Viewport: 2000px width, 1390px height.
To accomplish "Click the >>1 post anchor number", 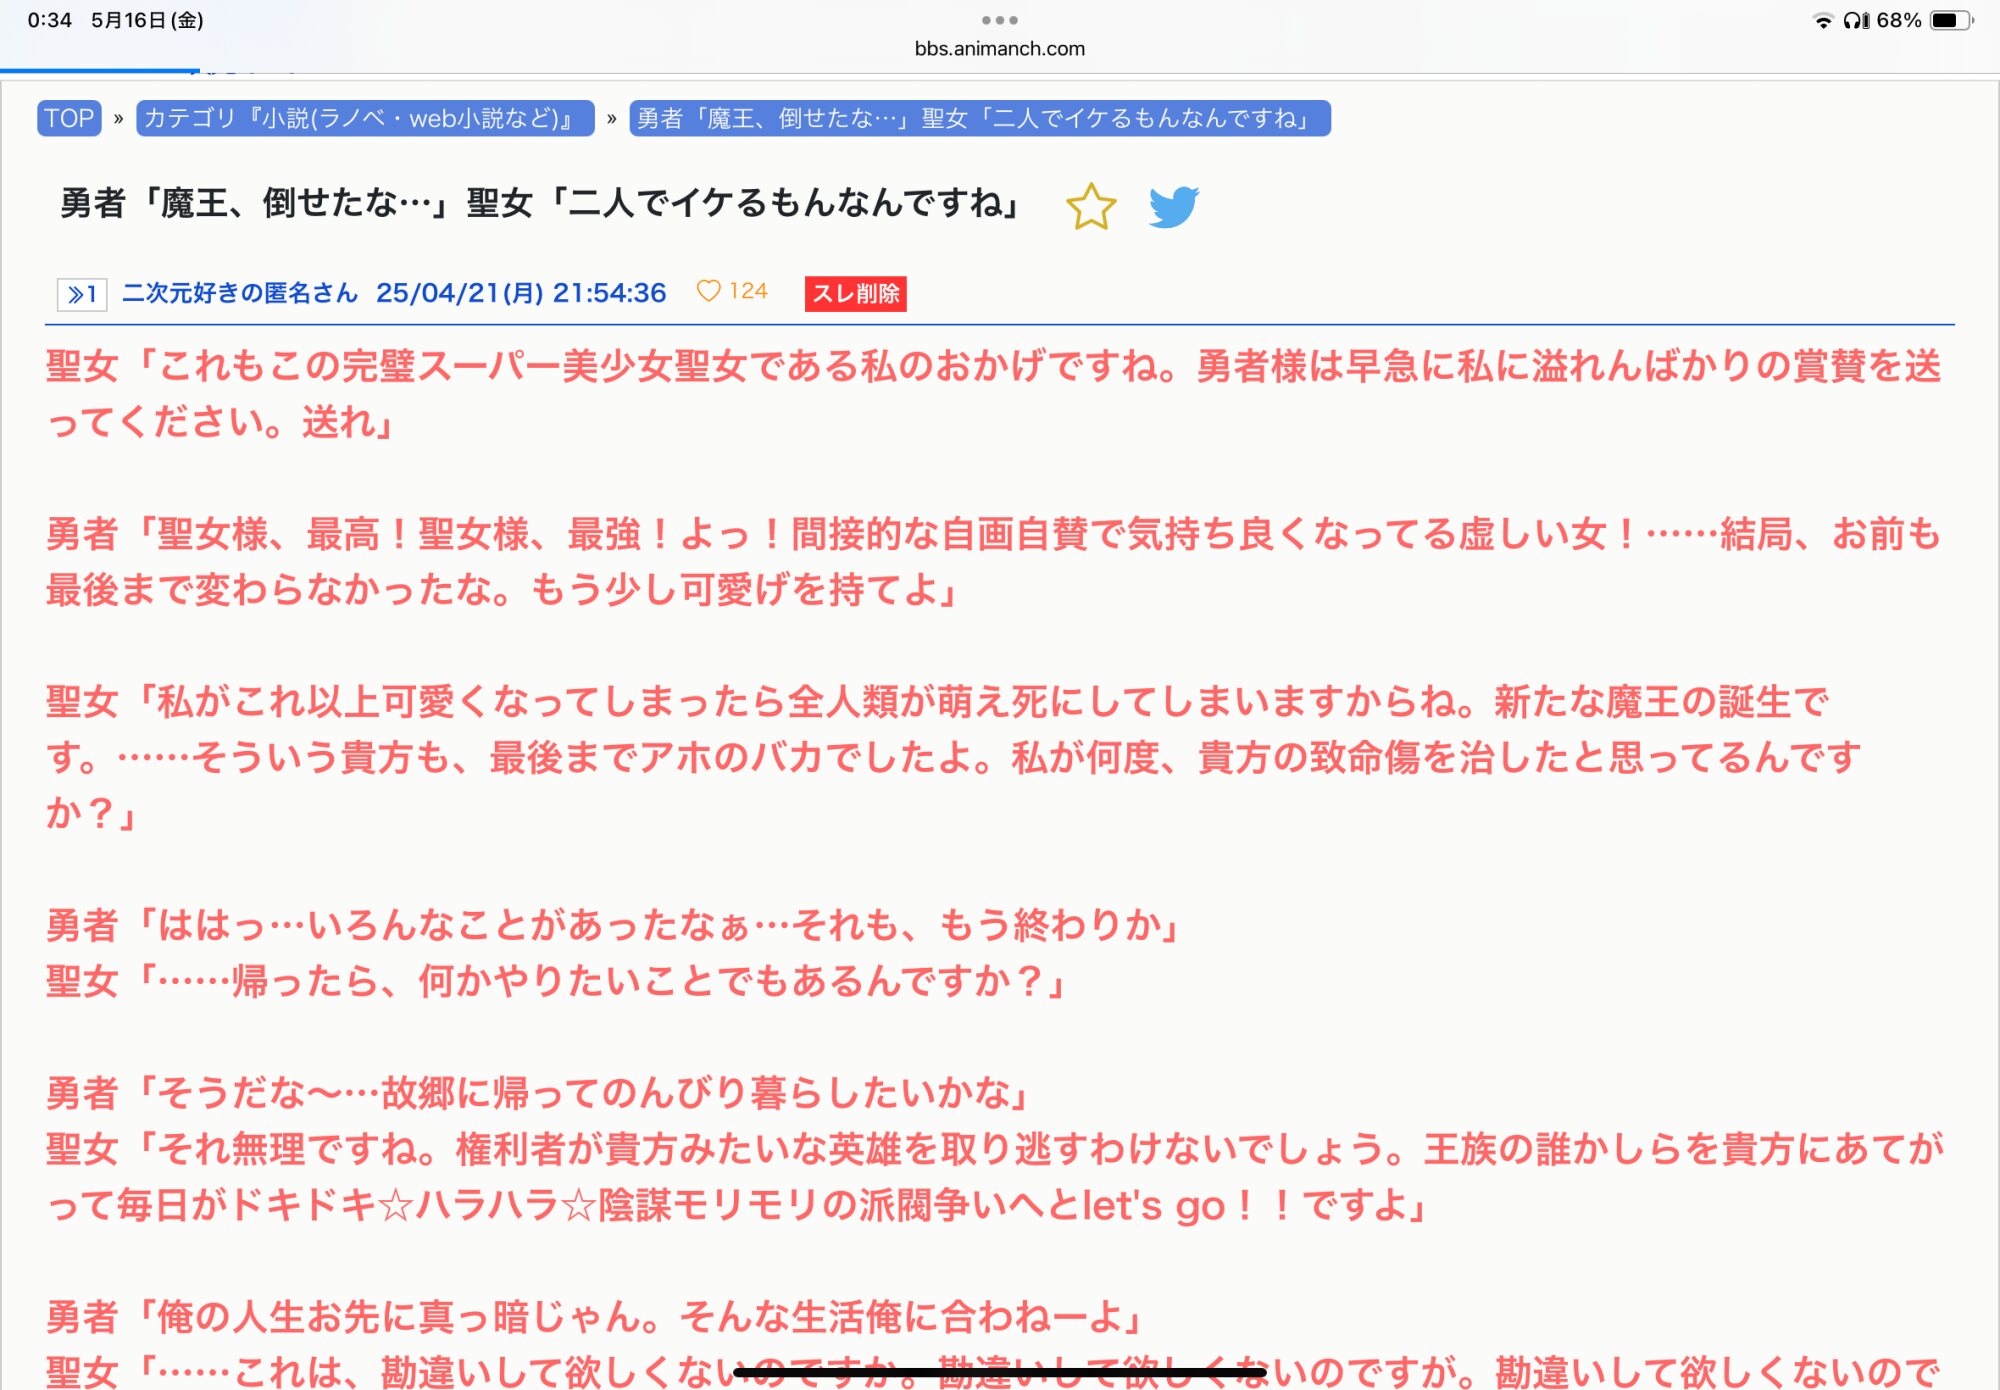I will tap(82, 294).
